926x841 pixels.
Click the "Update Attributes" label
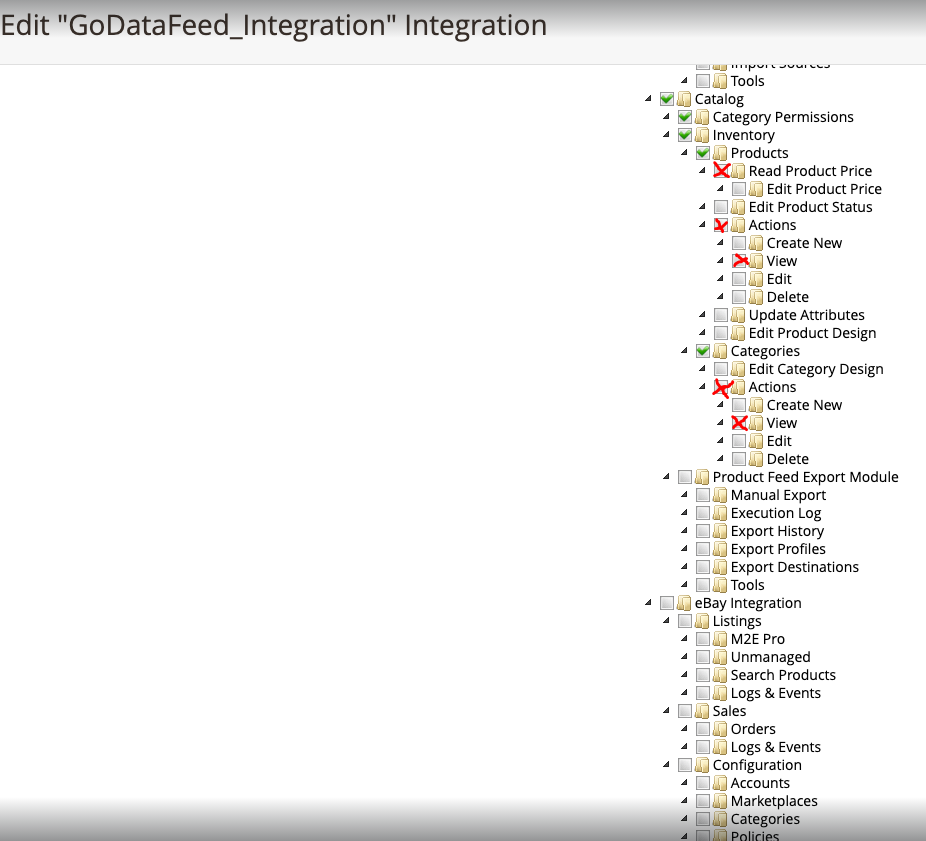coord(807,315)
